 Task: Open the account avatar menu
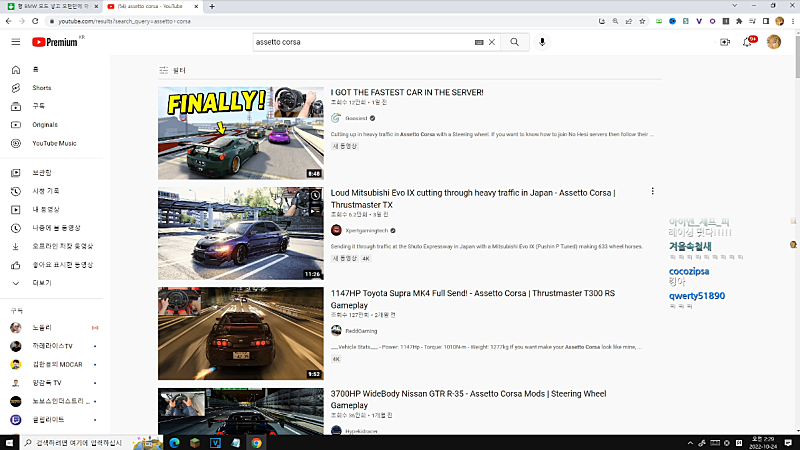point(773,42)
